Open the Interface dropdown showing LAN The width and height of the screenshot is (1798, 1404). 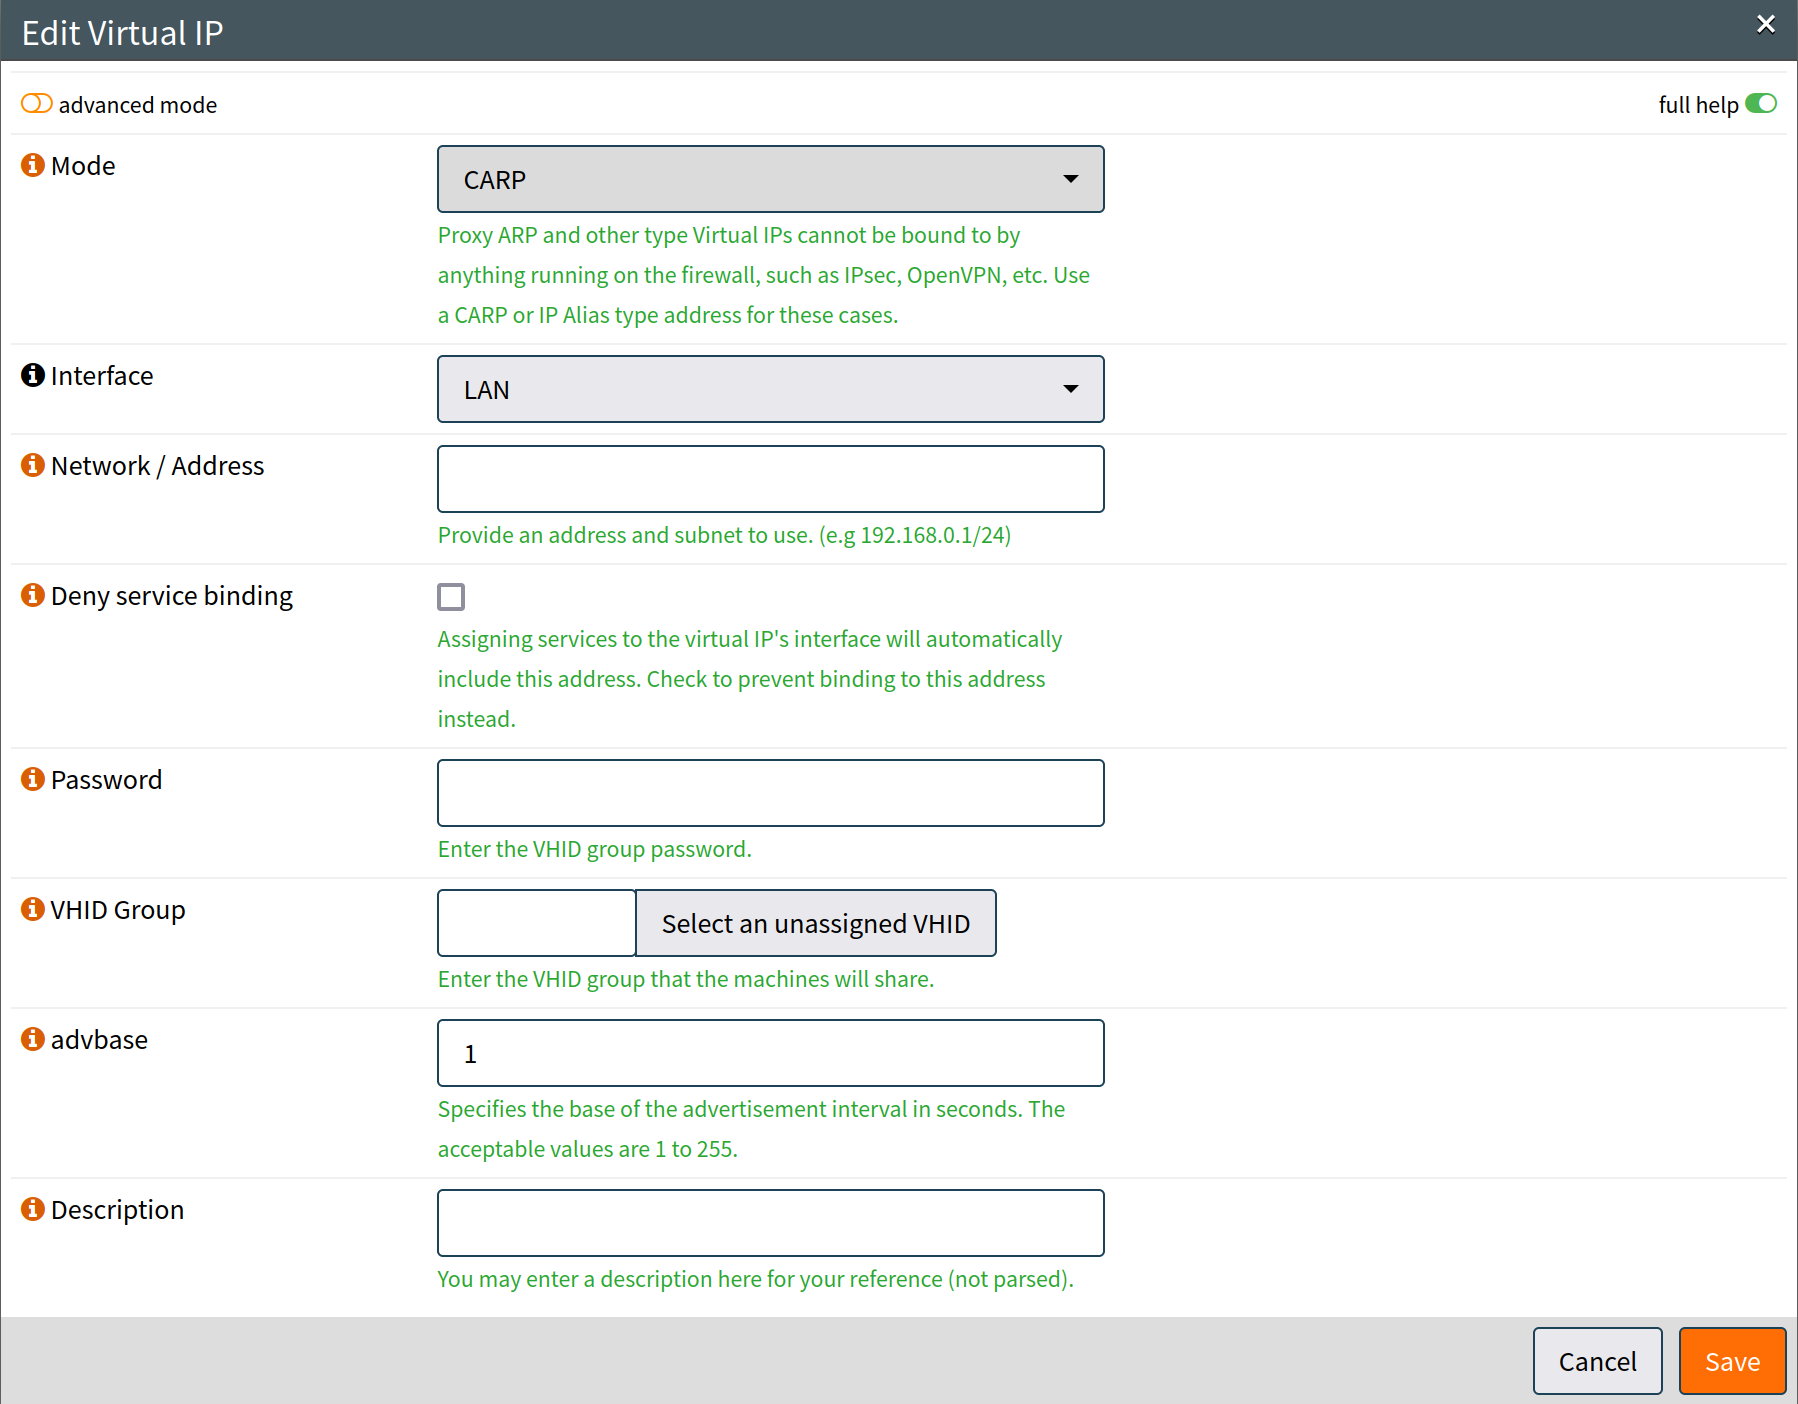click(x=770, y=389)
